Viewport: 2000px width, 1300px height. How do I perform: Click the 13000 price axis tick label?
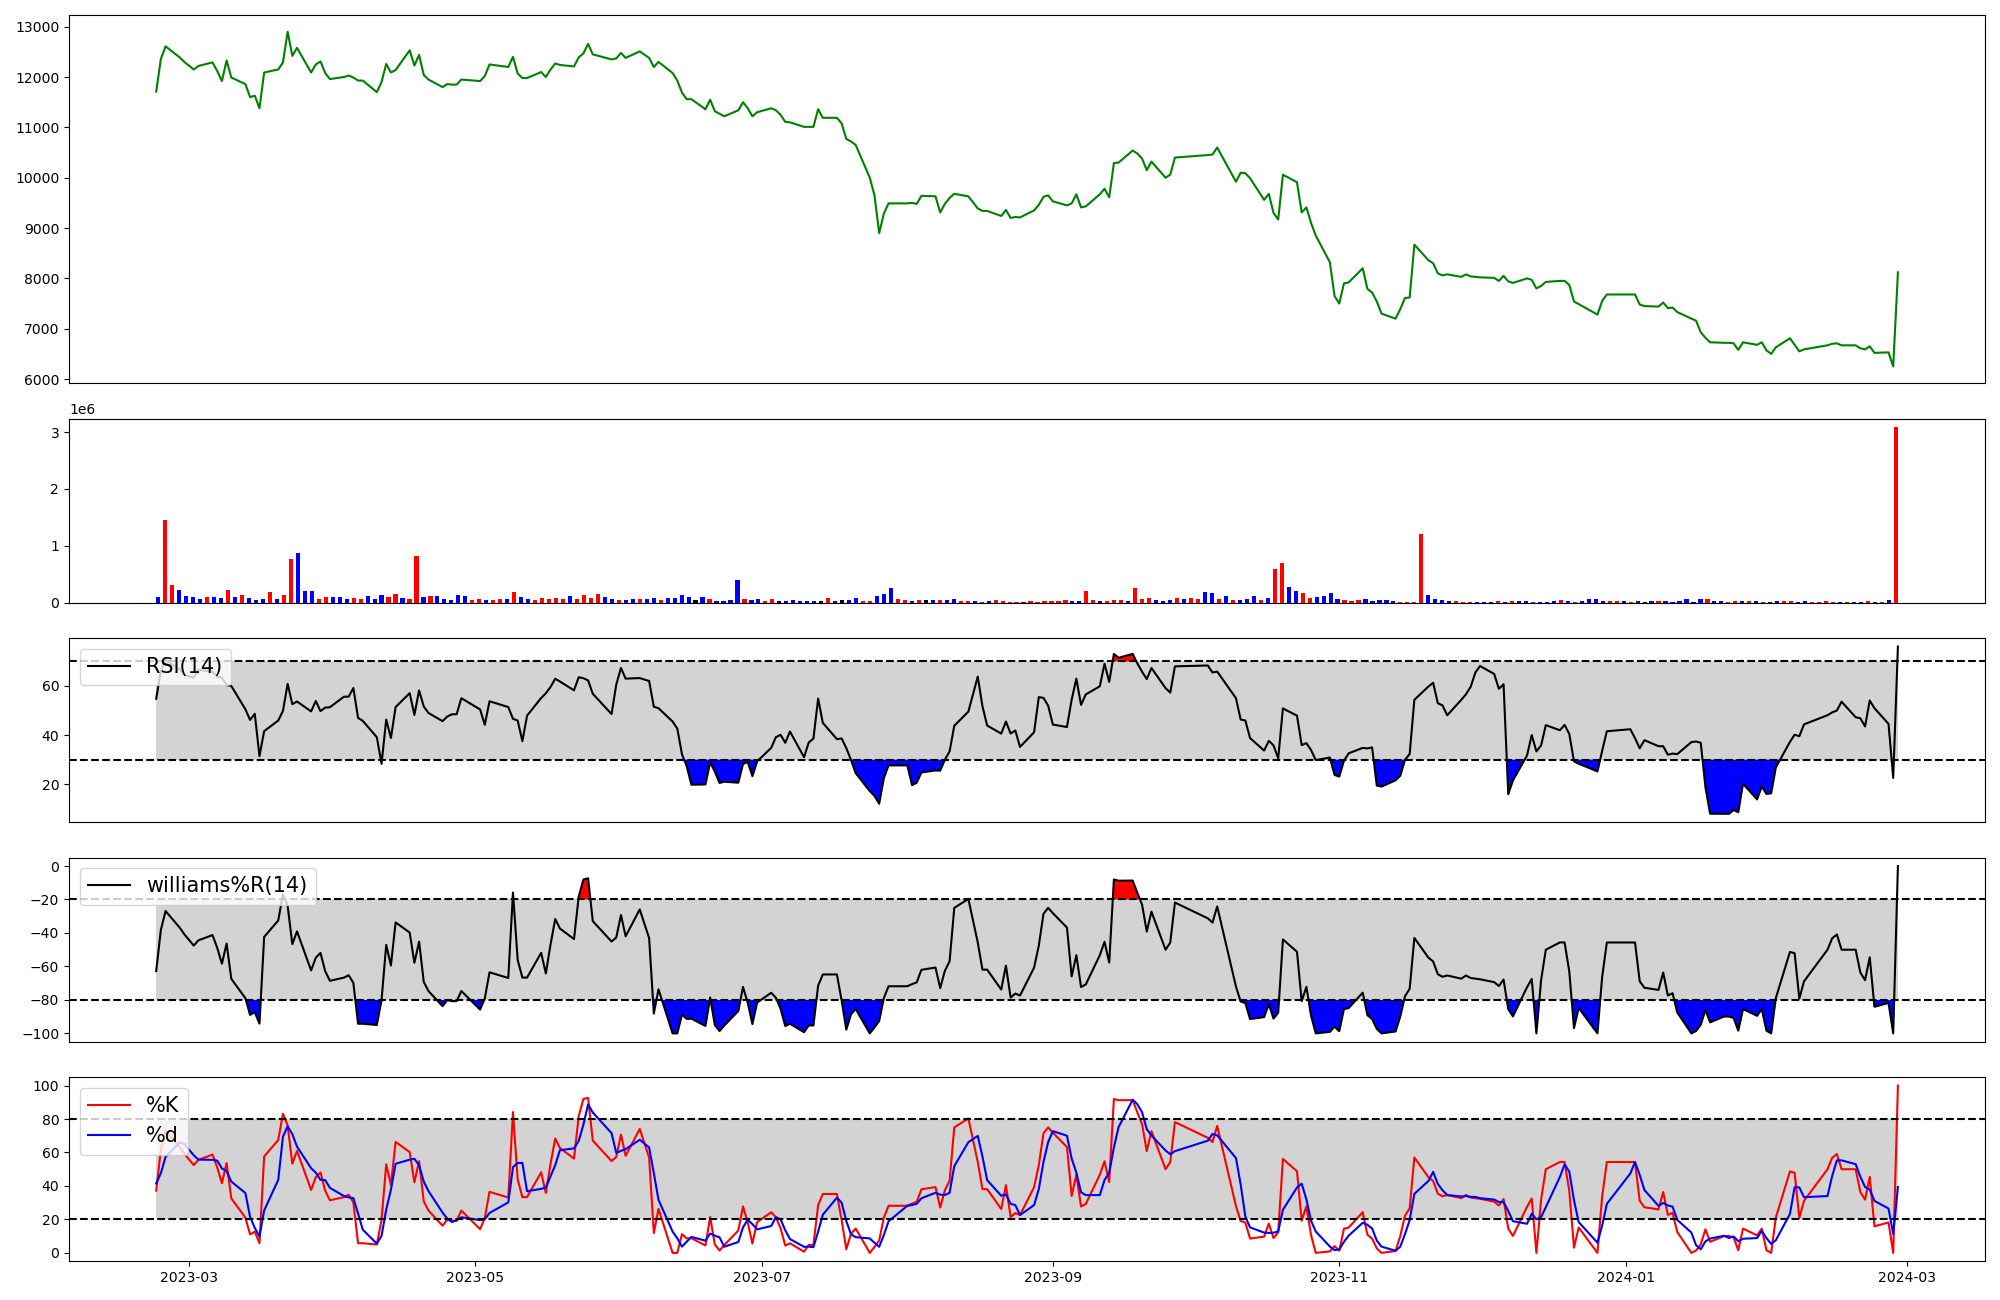[38, 27]
